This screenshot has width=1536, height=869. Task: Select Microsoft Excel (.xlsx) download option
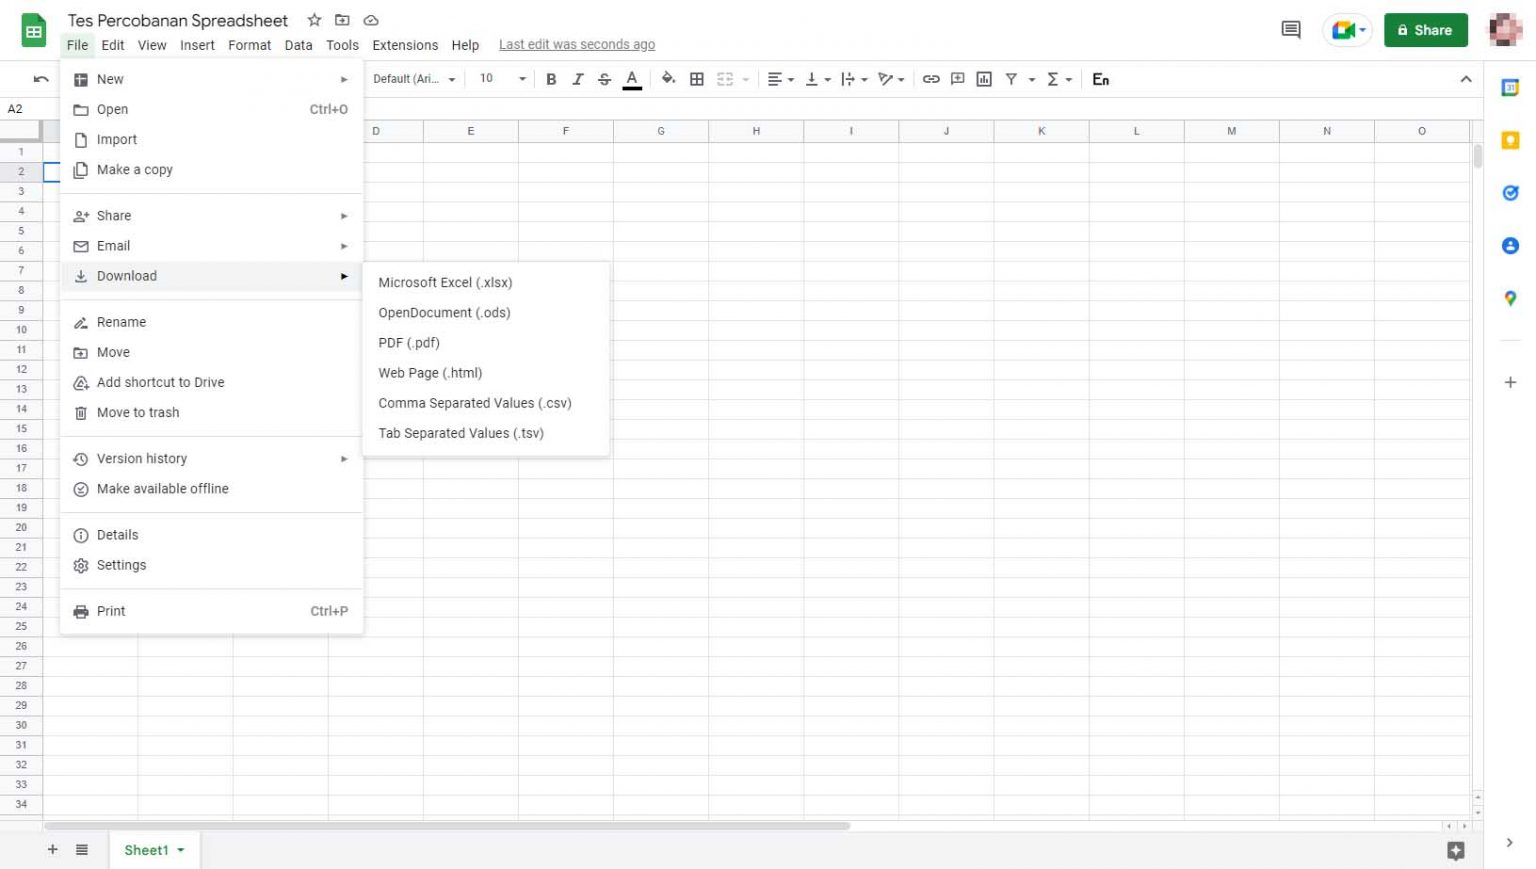coord(445,282)
